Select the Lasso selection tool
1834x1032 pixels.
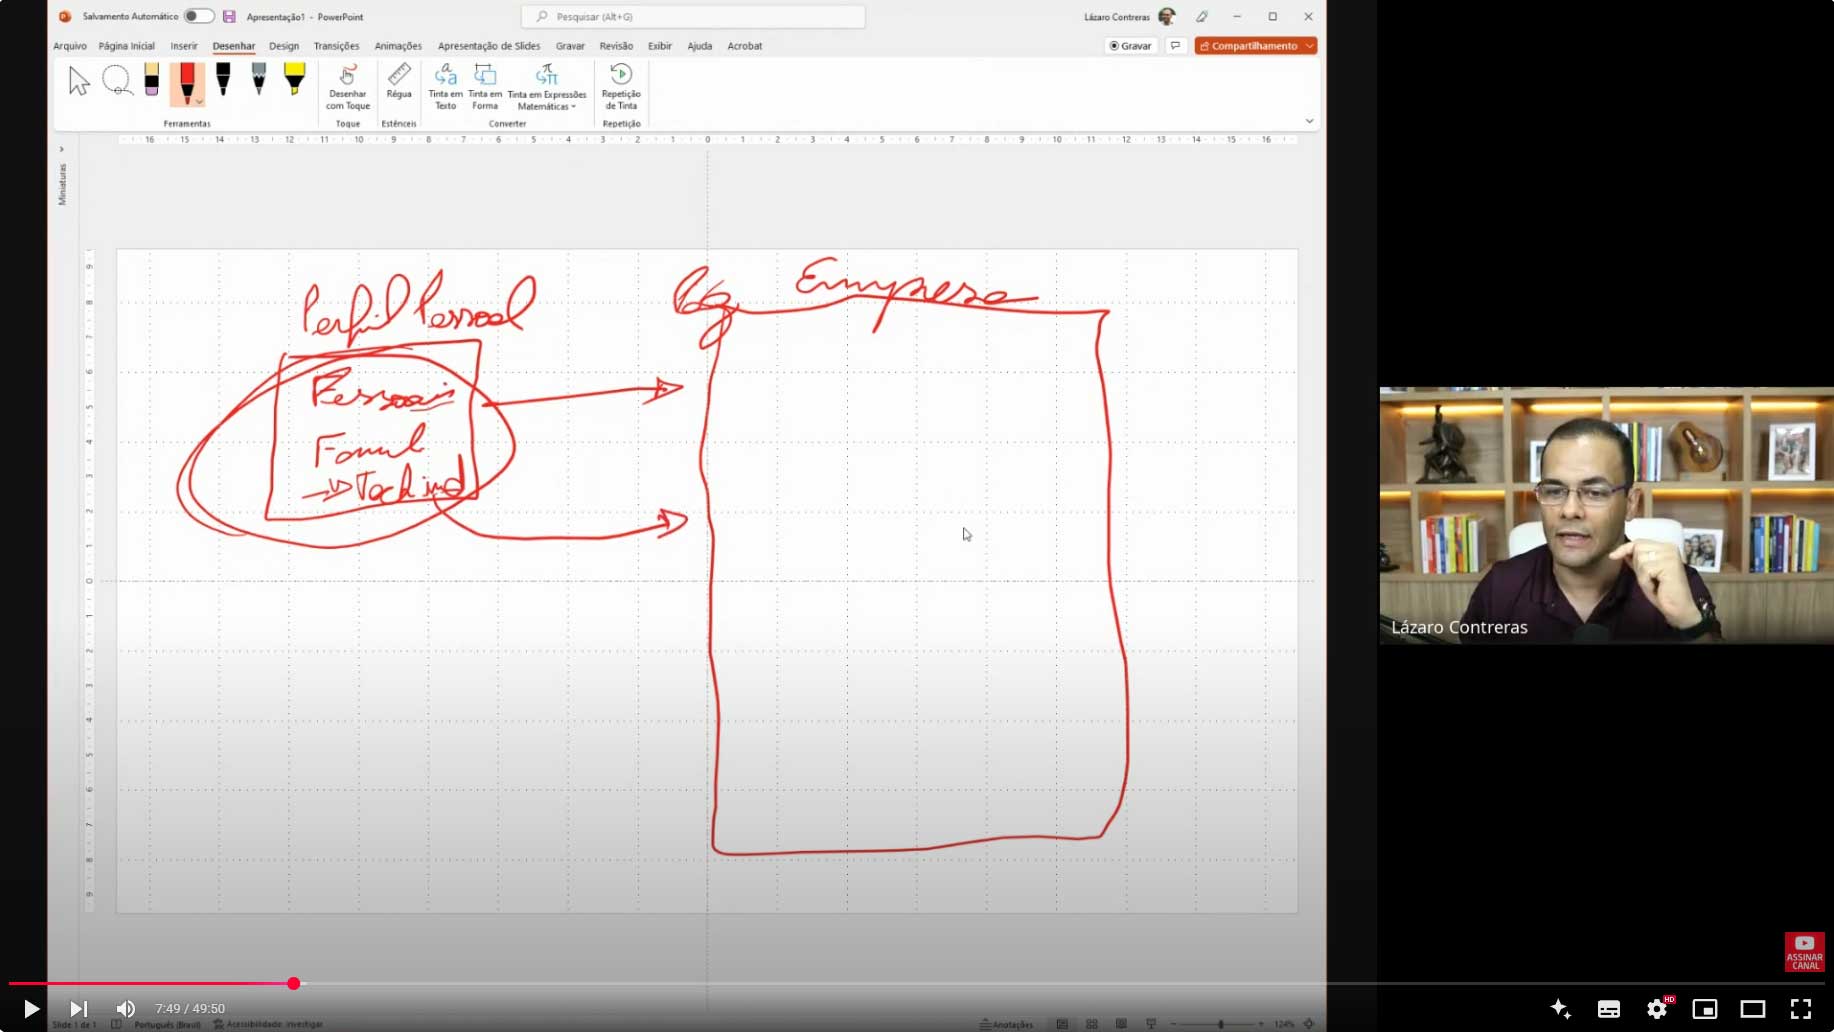[117, 80]
